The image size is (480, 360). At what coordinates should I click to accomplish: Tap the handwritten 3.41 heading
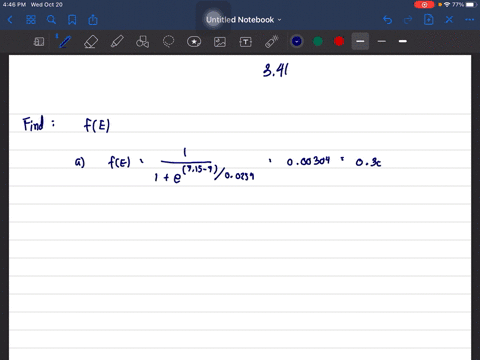point(276,70)
